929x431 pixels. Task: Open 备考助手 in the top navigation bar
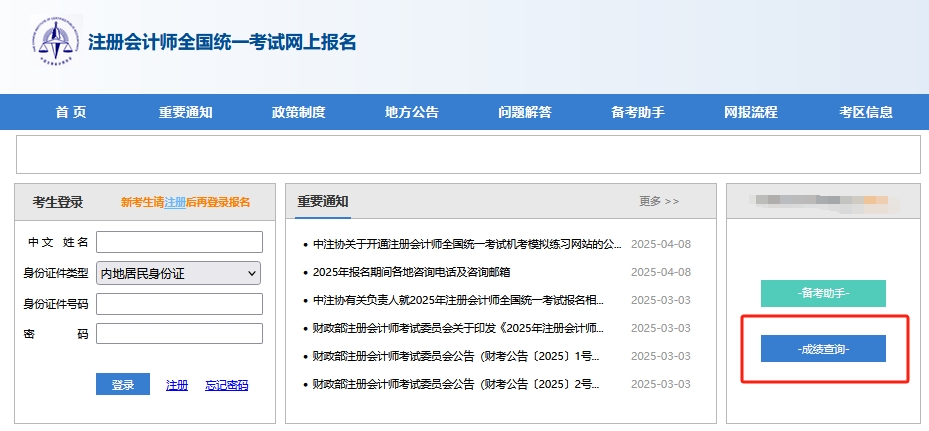(x=638, y=113)
